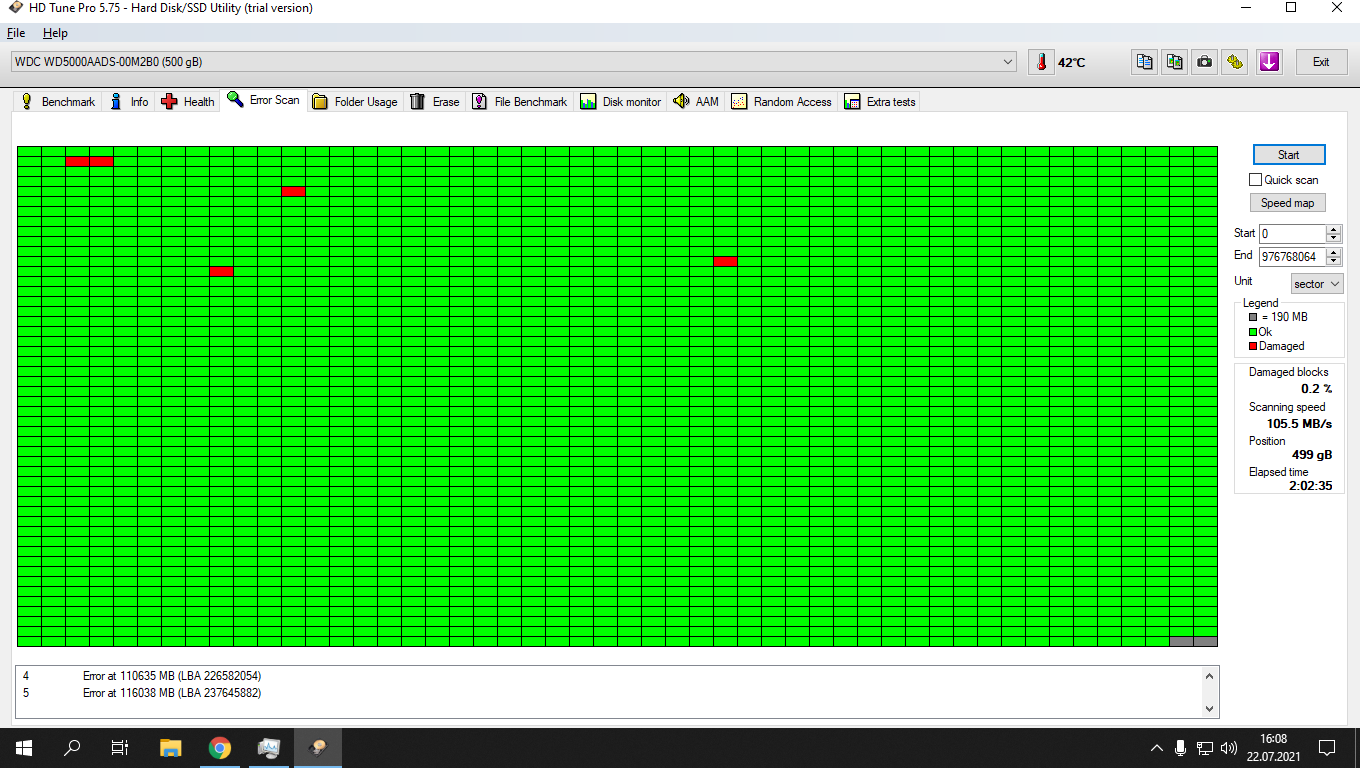Click the HD Tune taskbar icon
Screen dimensions: 1360x768
318,748
